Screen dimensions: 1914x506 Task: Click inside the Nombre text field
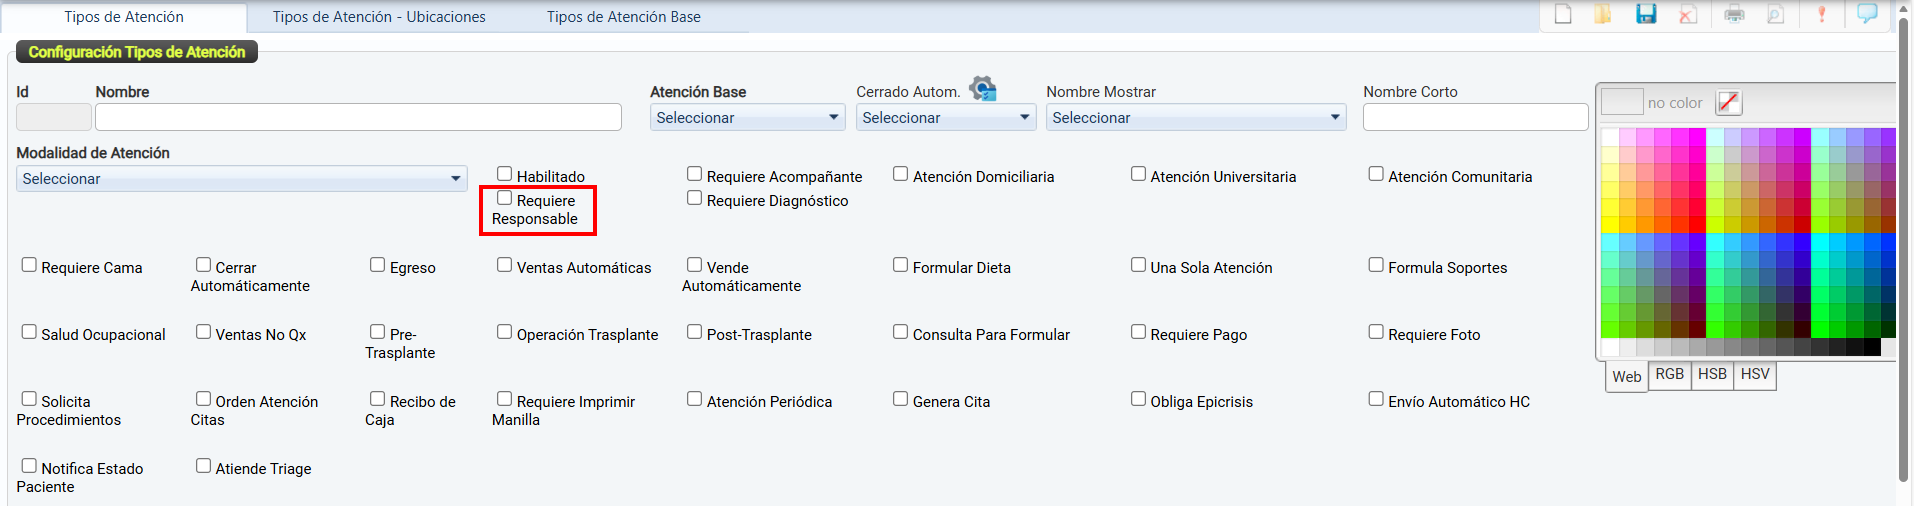(x=358, y=118)
